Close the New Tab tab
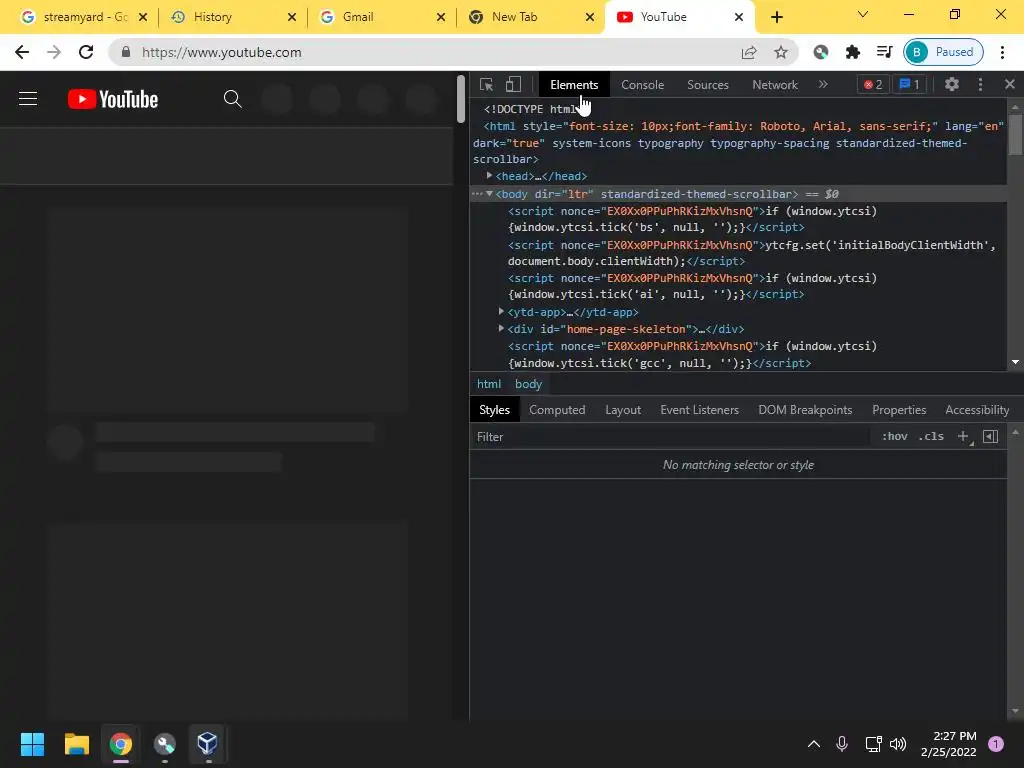Screen dimensions: 1024x768 pyautogui.click(x=590, y=17)
